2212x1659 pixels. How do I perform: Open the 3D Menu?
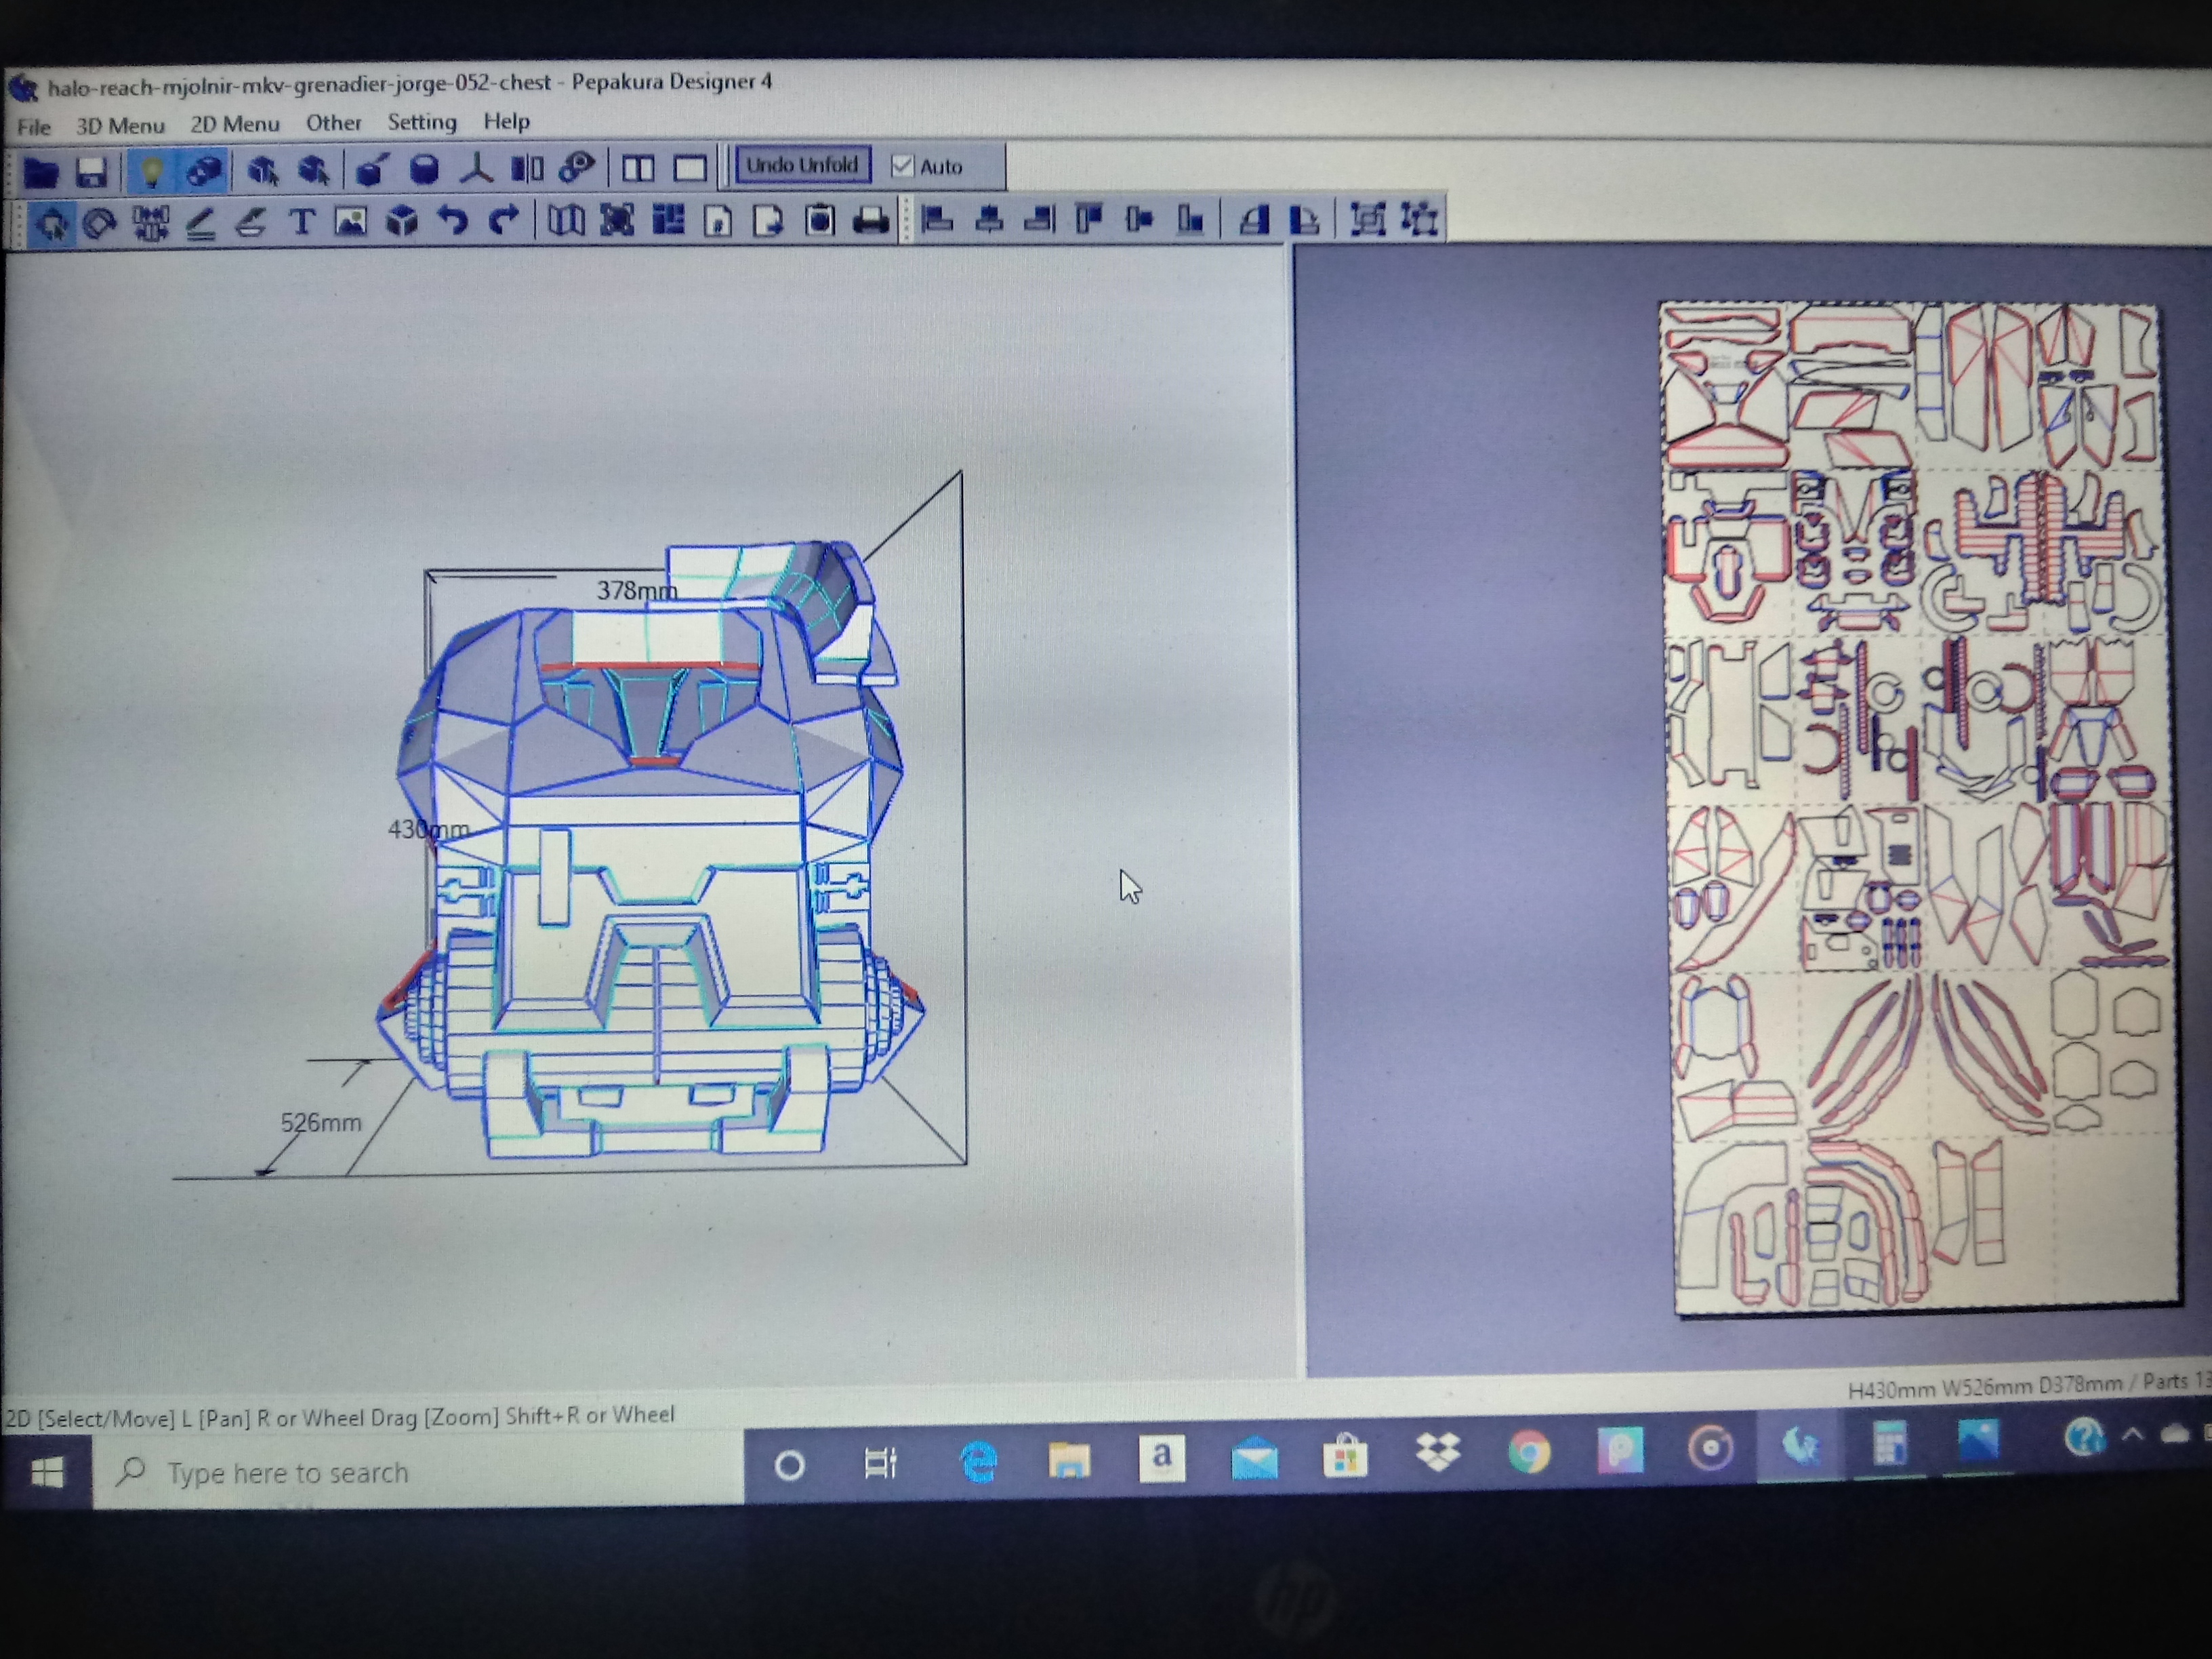point(120,126)
